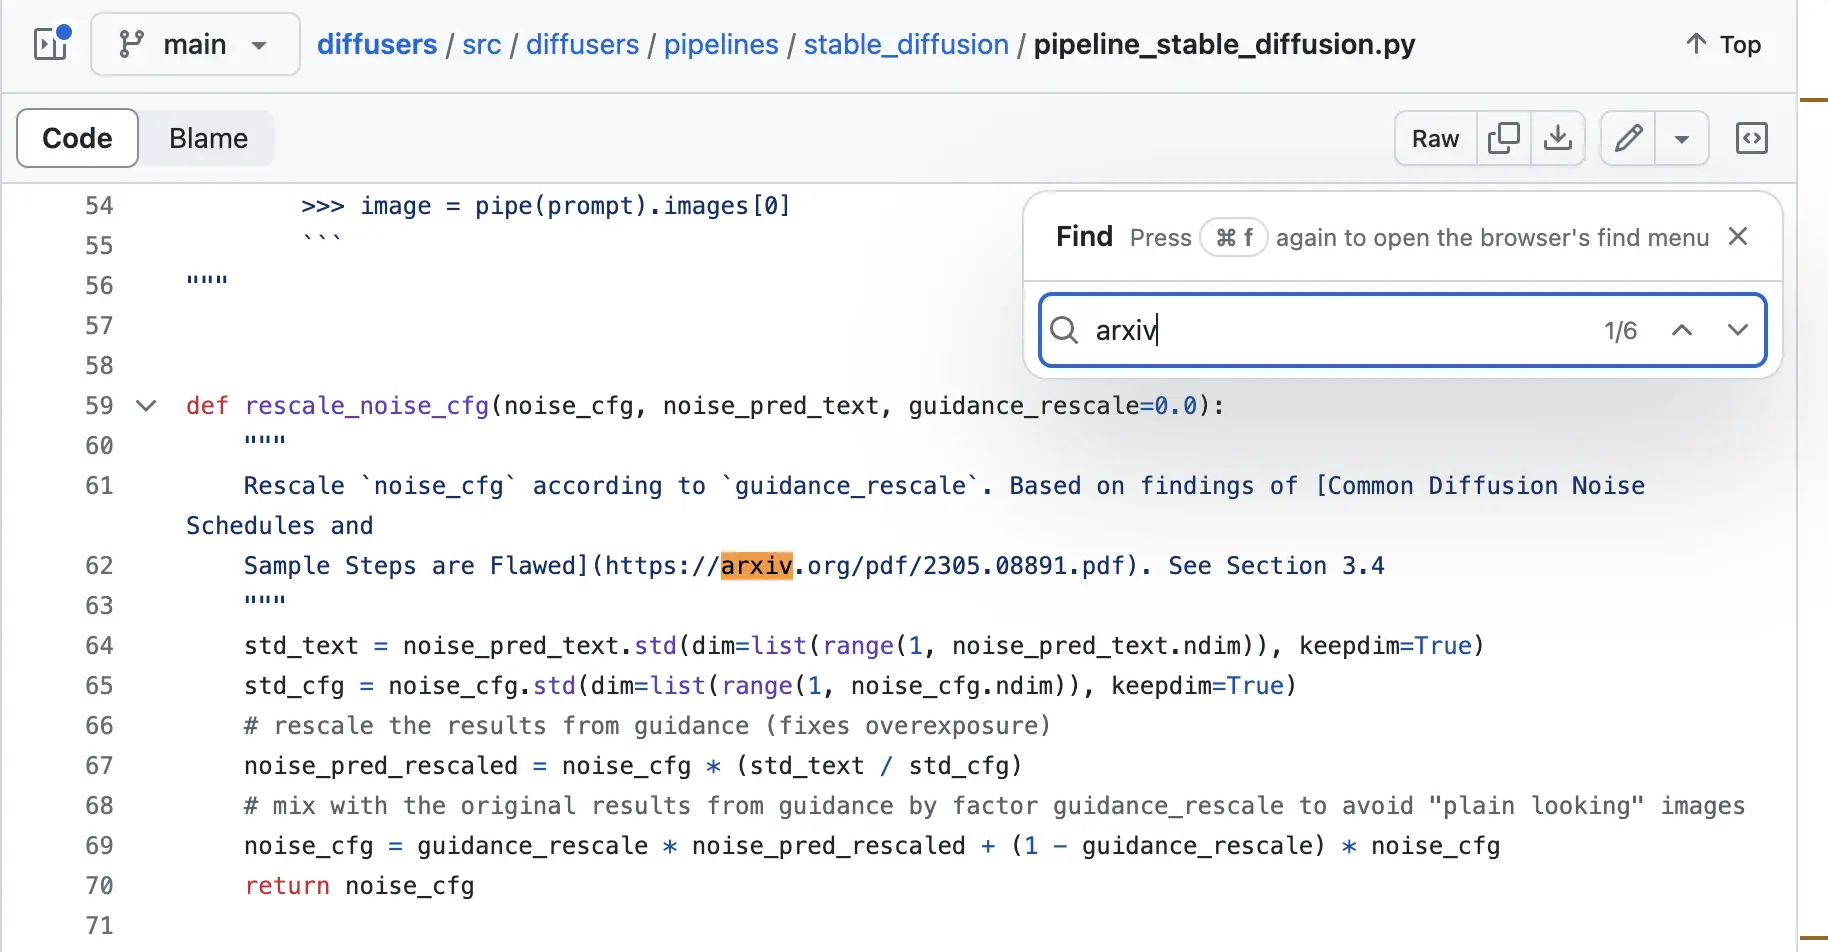This screenshot has height=952, width=1828.
Task: Select the branch icon in the main selector
Action: [x=131, y=44]
